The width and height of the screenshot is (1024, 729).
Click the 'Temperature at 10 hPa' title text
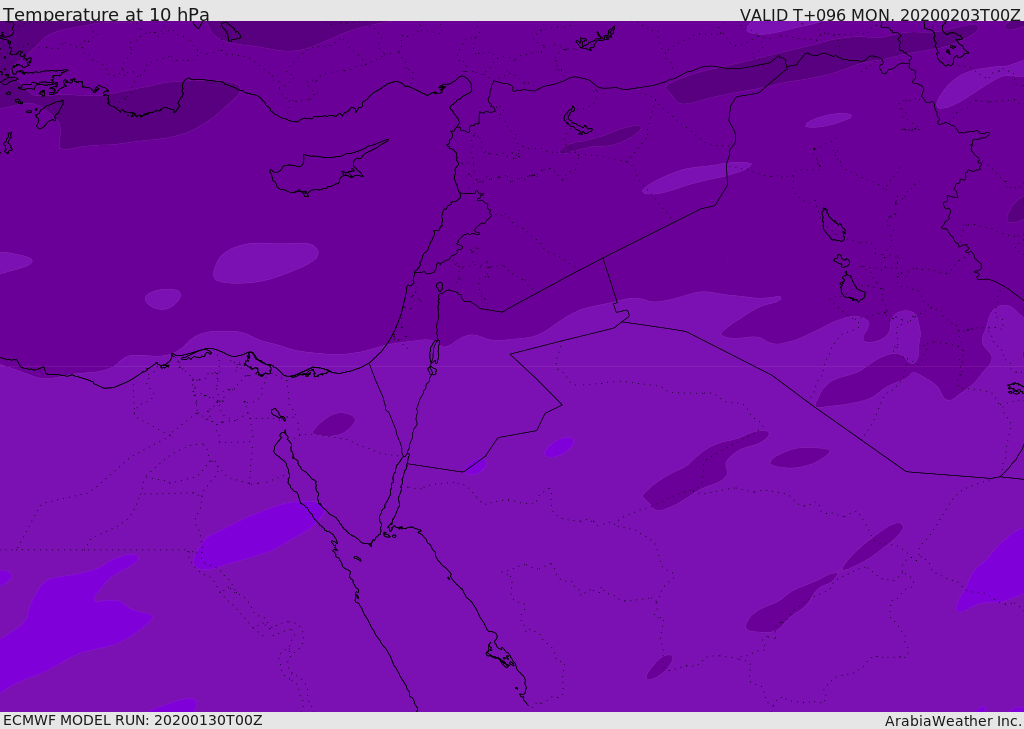pos(106,14)
